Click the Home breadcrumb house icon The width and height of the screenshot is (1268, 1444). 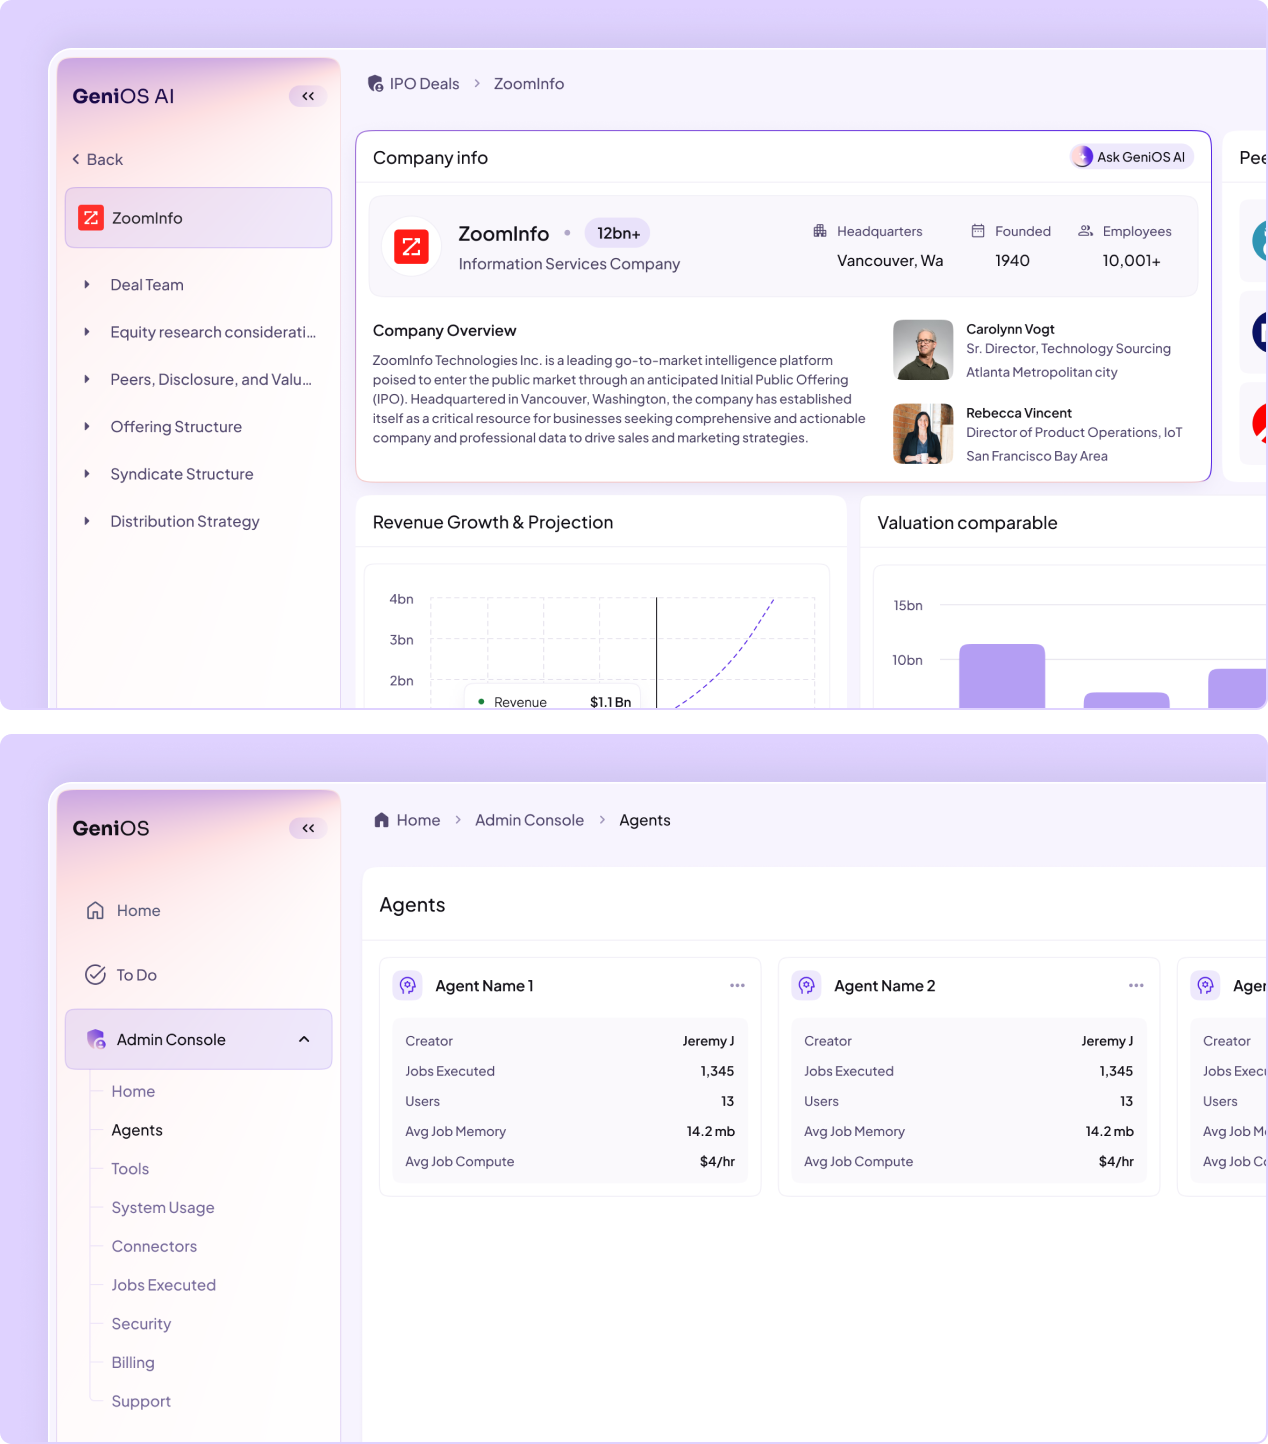point(381,820)
